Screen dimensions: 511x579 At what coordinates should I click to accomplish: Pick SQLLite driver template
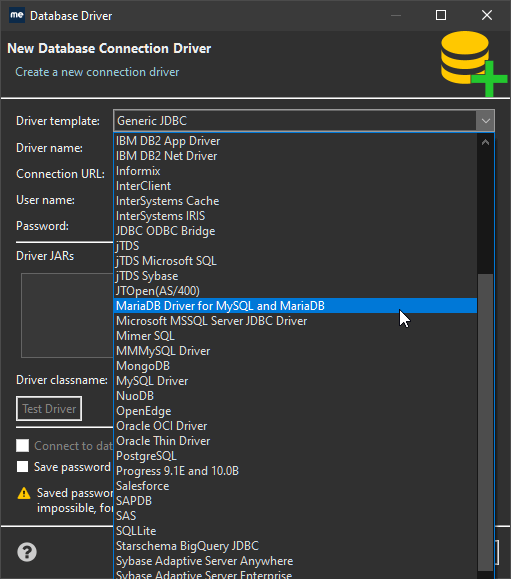pyautogui.click(x=295, y=531)
